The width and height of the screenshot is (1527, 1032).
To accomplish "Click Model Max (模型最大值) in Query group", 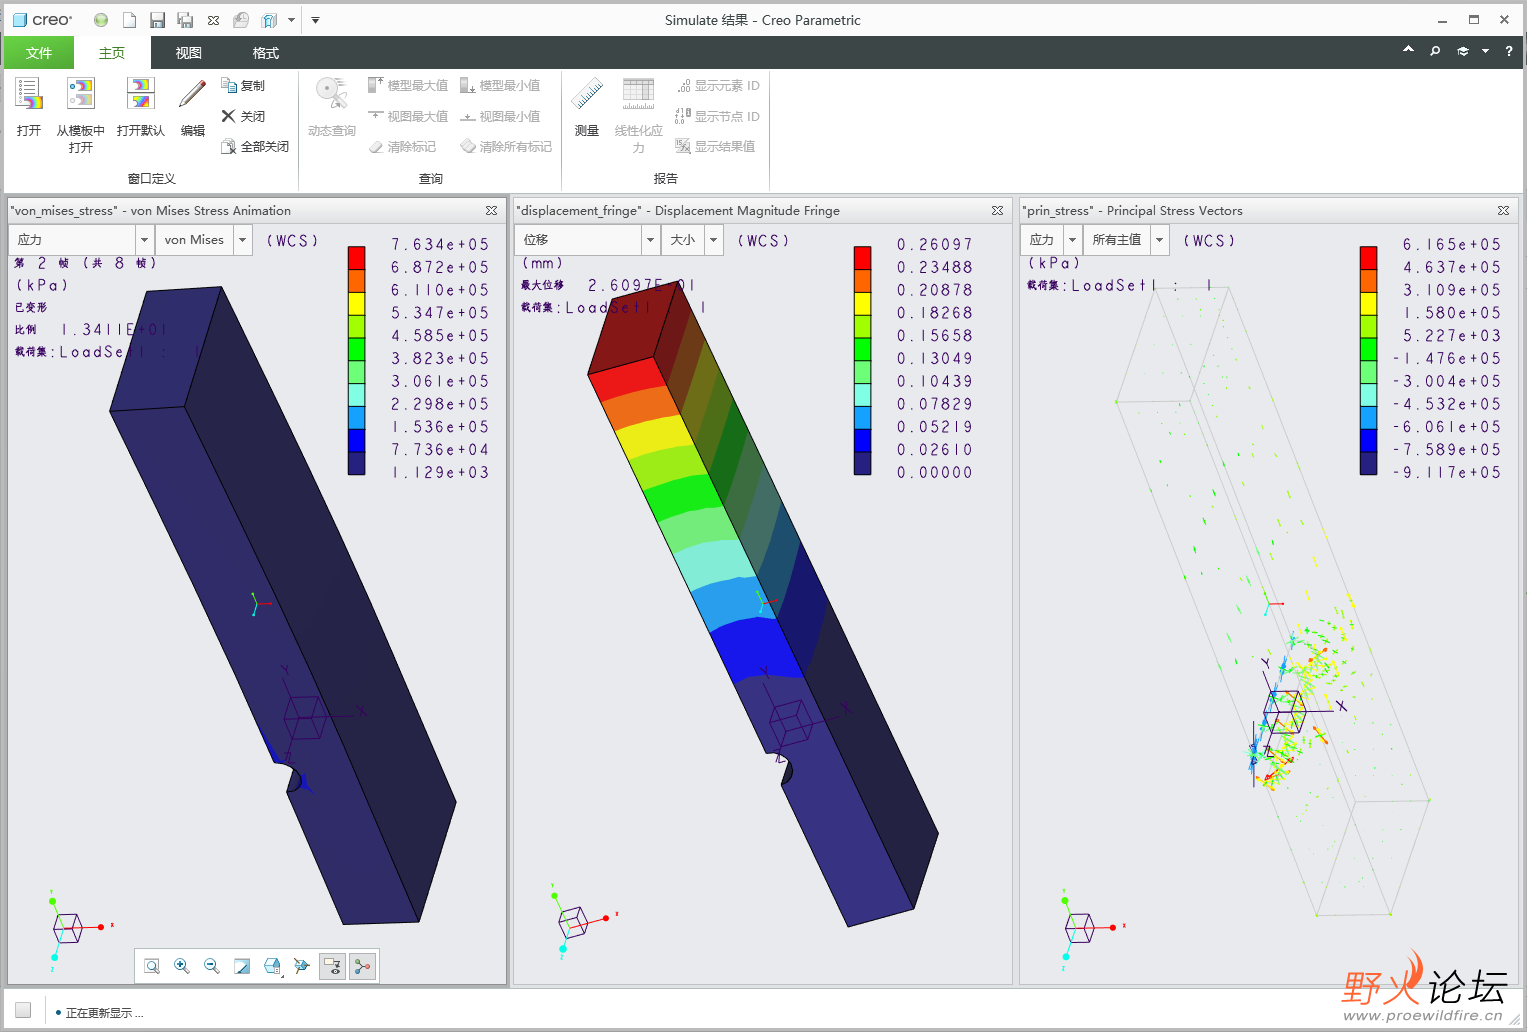I will click(x=408, y=86).
